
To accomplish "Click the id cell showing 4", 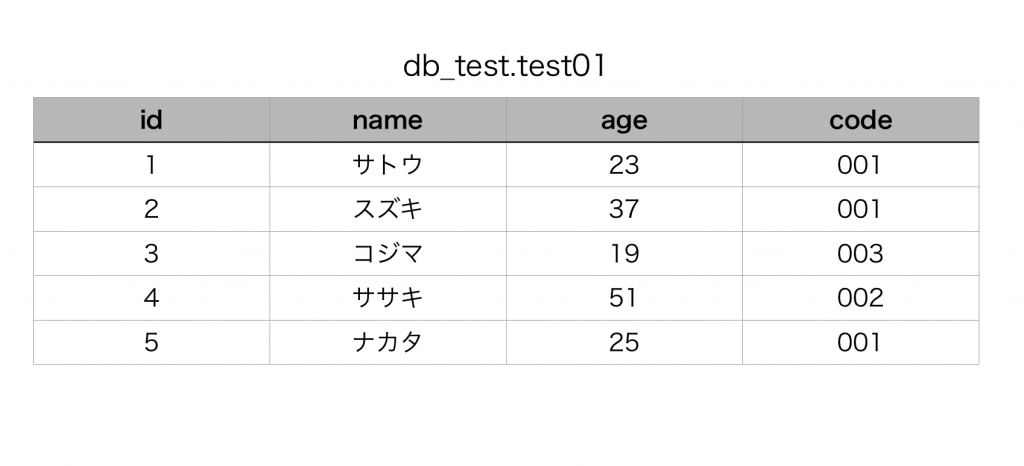I will [x=151, y=298].
